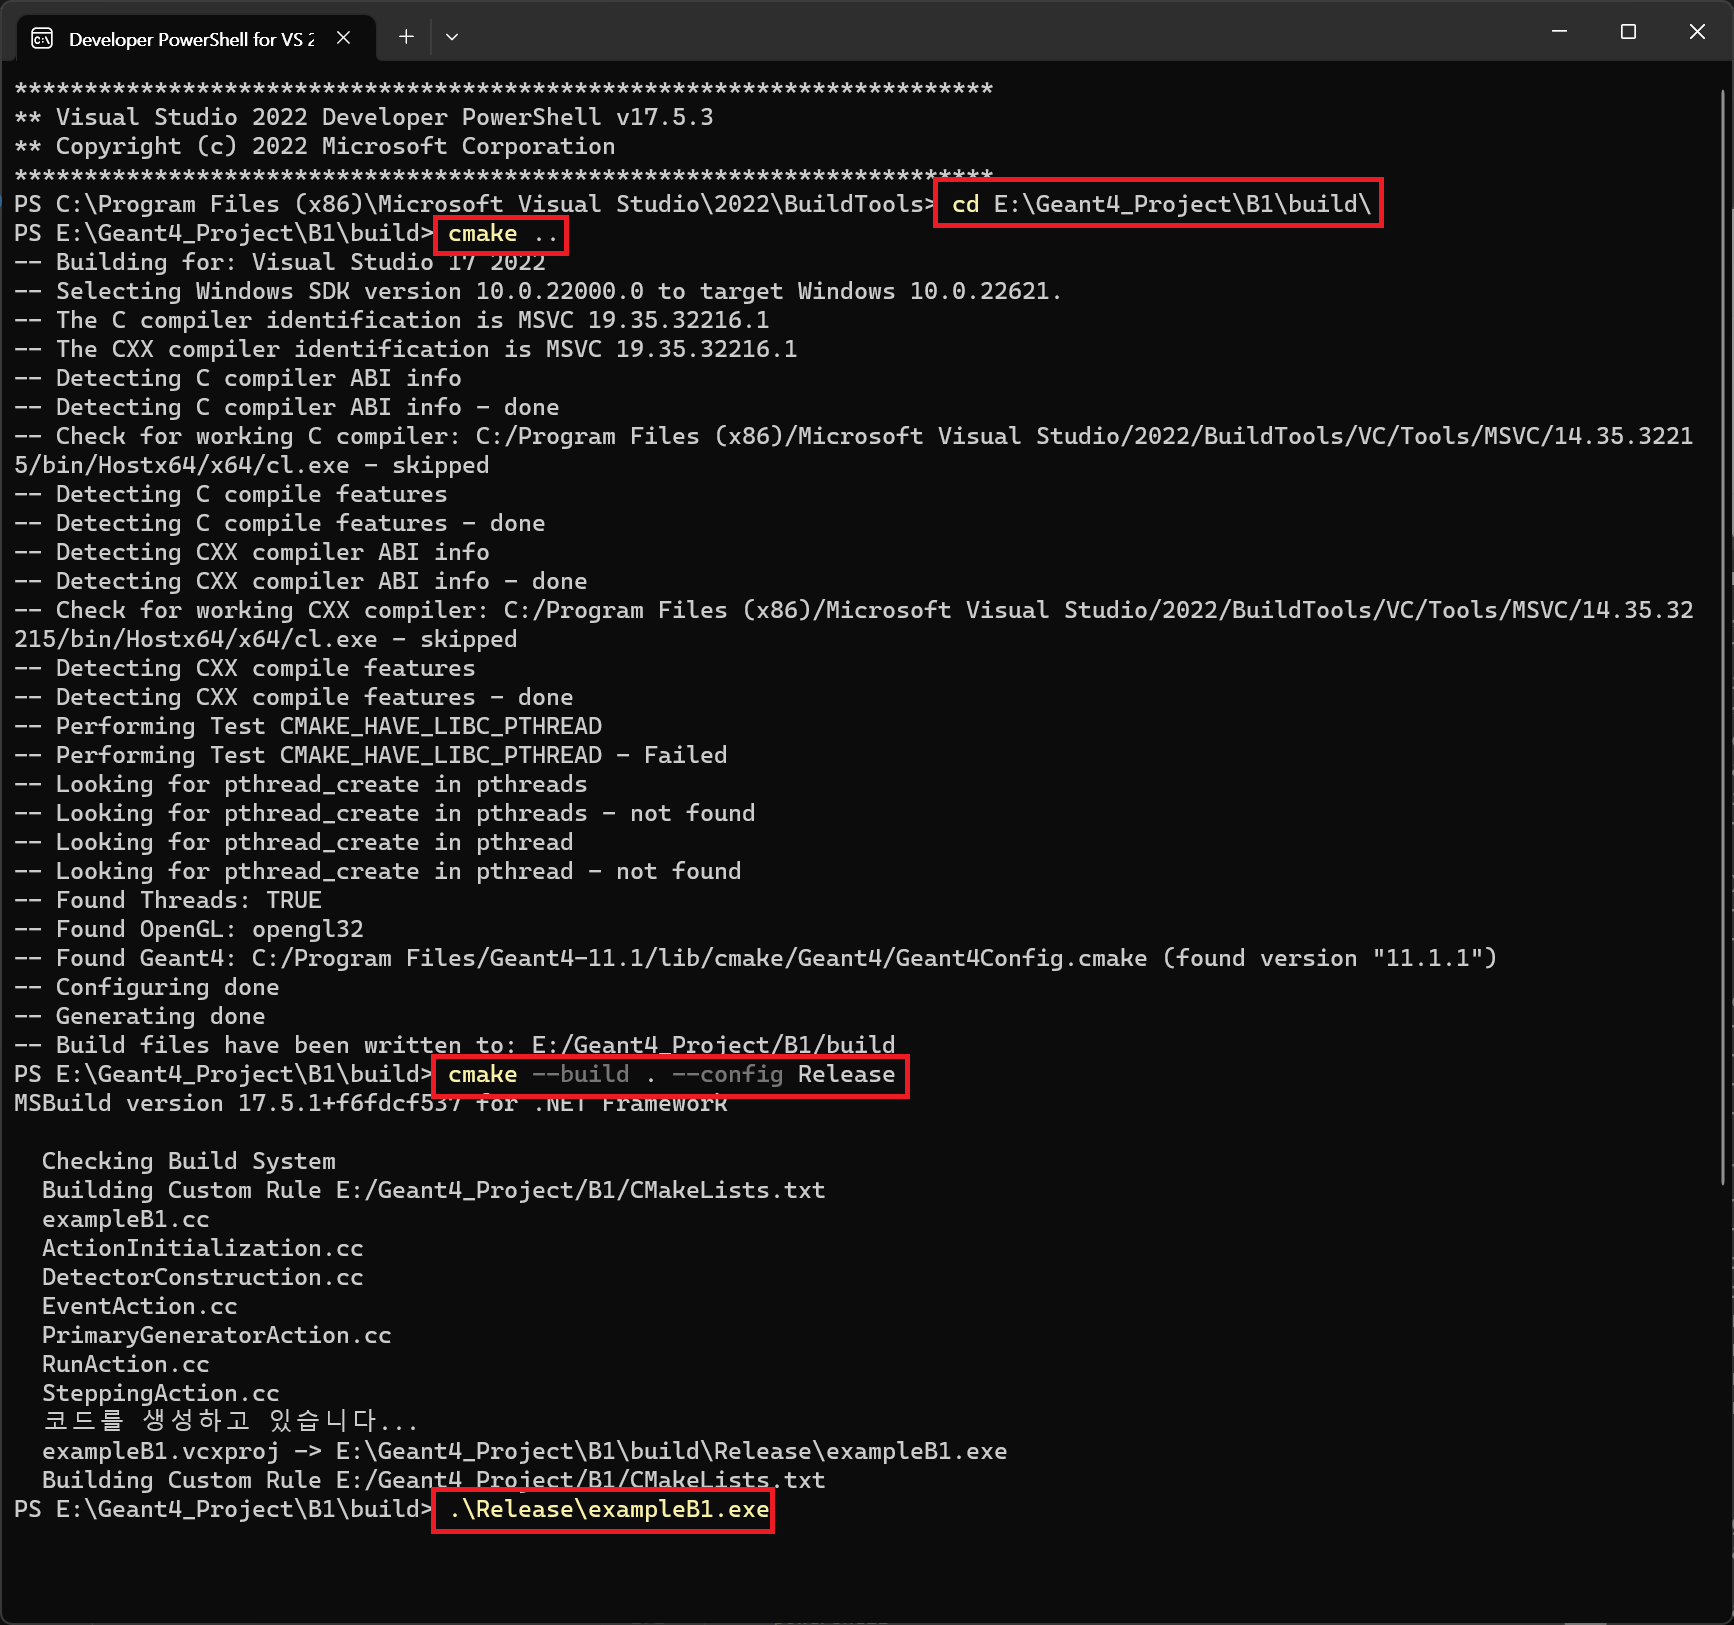This screenshot has width=1734, height=1625.
Task: Close the terminal window
Action: coord(1697,32)
